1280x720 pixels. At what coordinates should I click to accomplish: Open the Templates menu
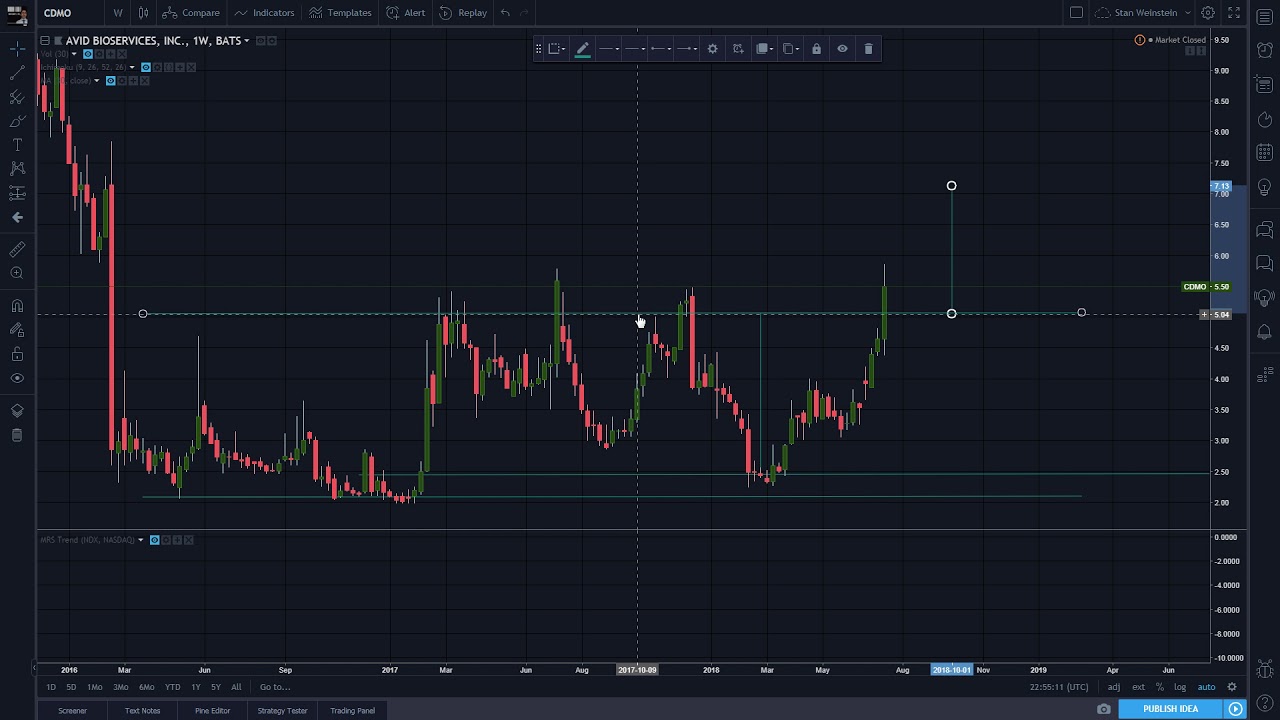pos(340,13)
